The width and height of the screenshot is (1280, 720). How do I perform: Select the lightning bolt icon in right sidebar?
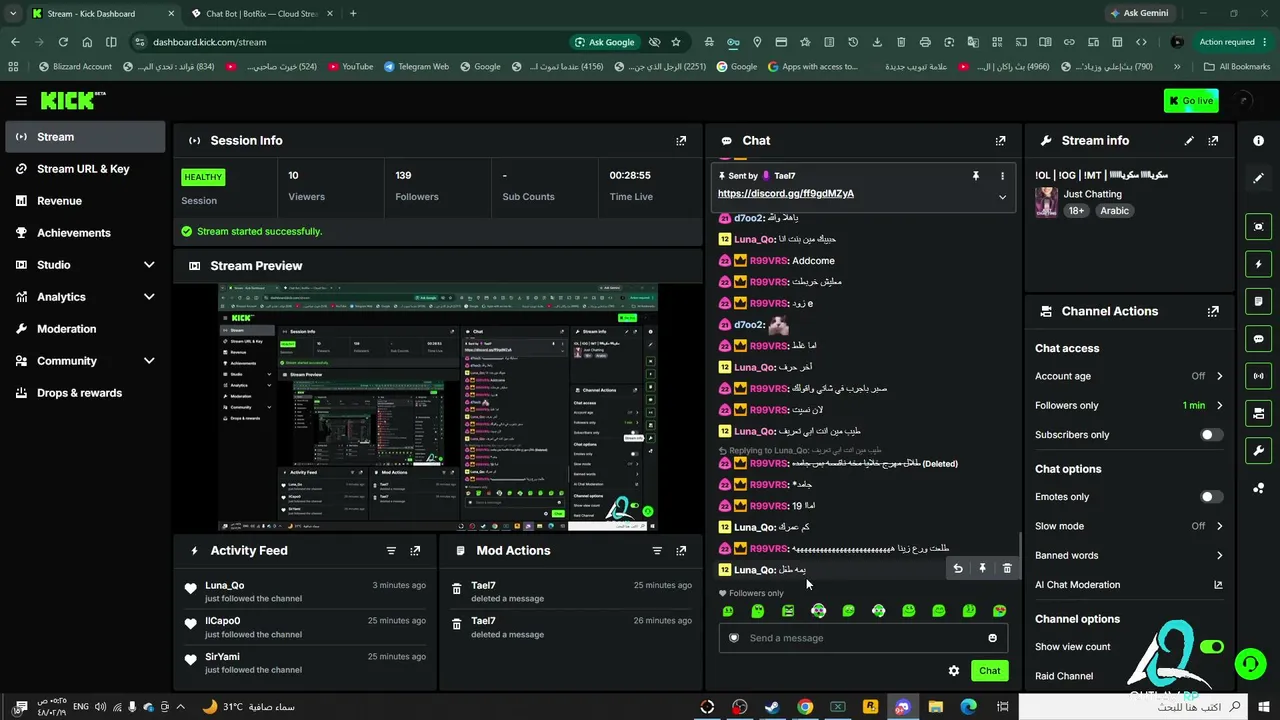click(x=1258, y=265)
